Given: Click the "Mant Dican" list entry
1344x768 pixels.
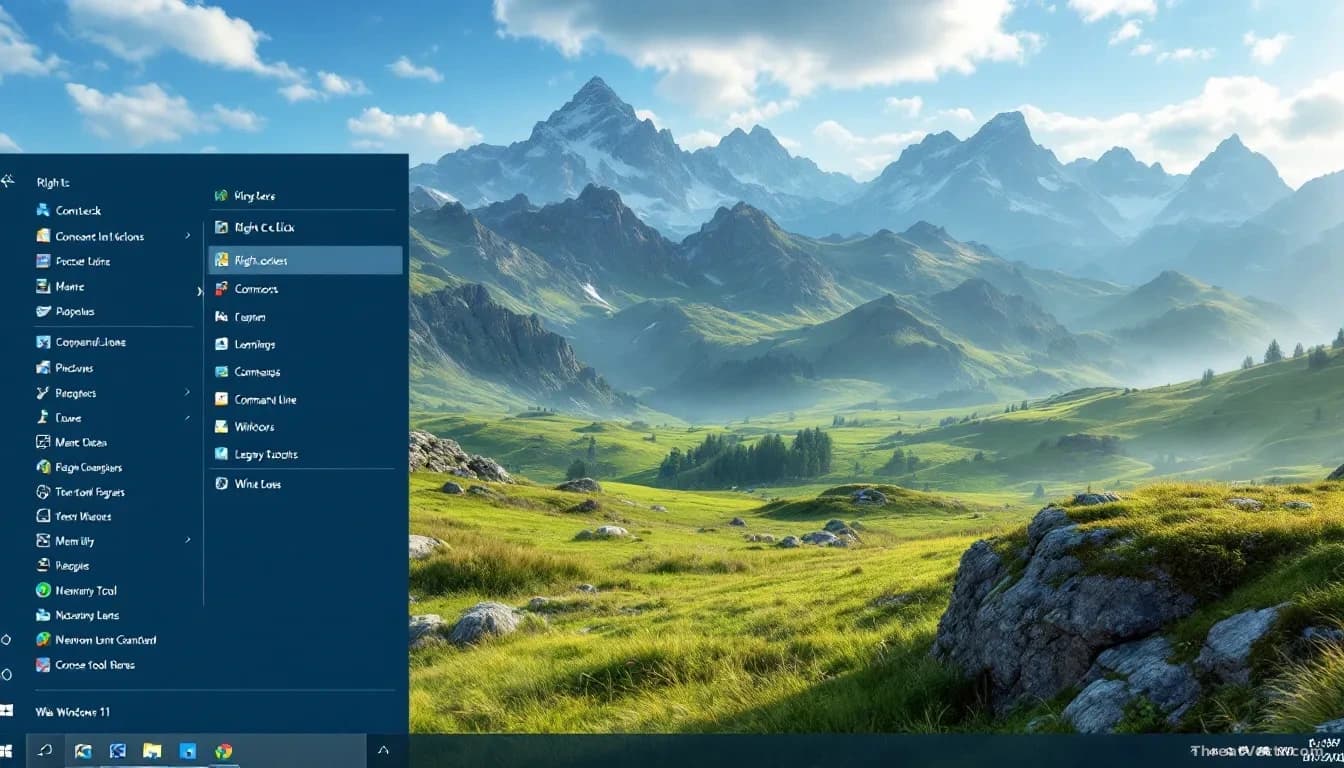Looking at the screenshot, I should click(81, 442).
